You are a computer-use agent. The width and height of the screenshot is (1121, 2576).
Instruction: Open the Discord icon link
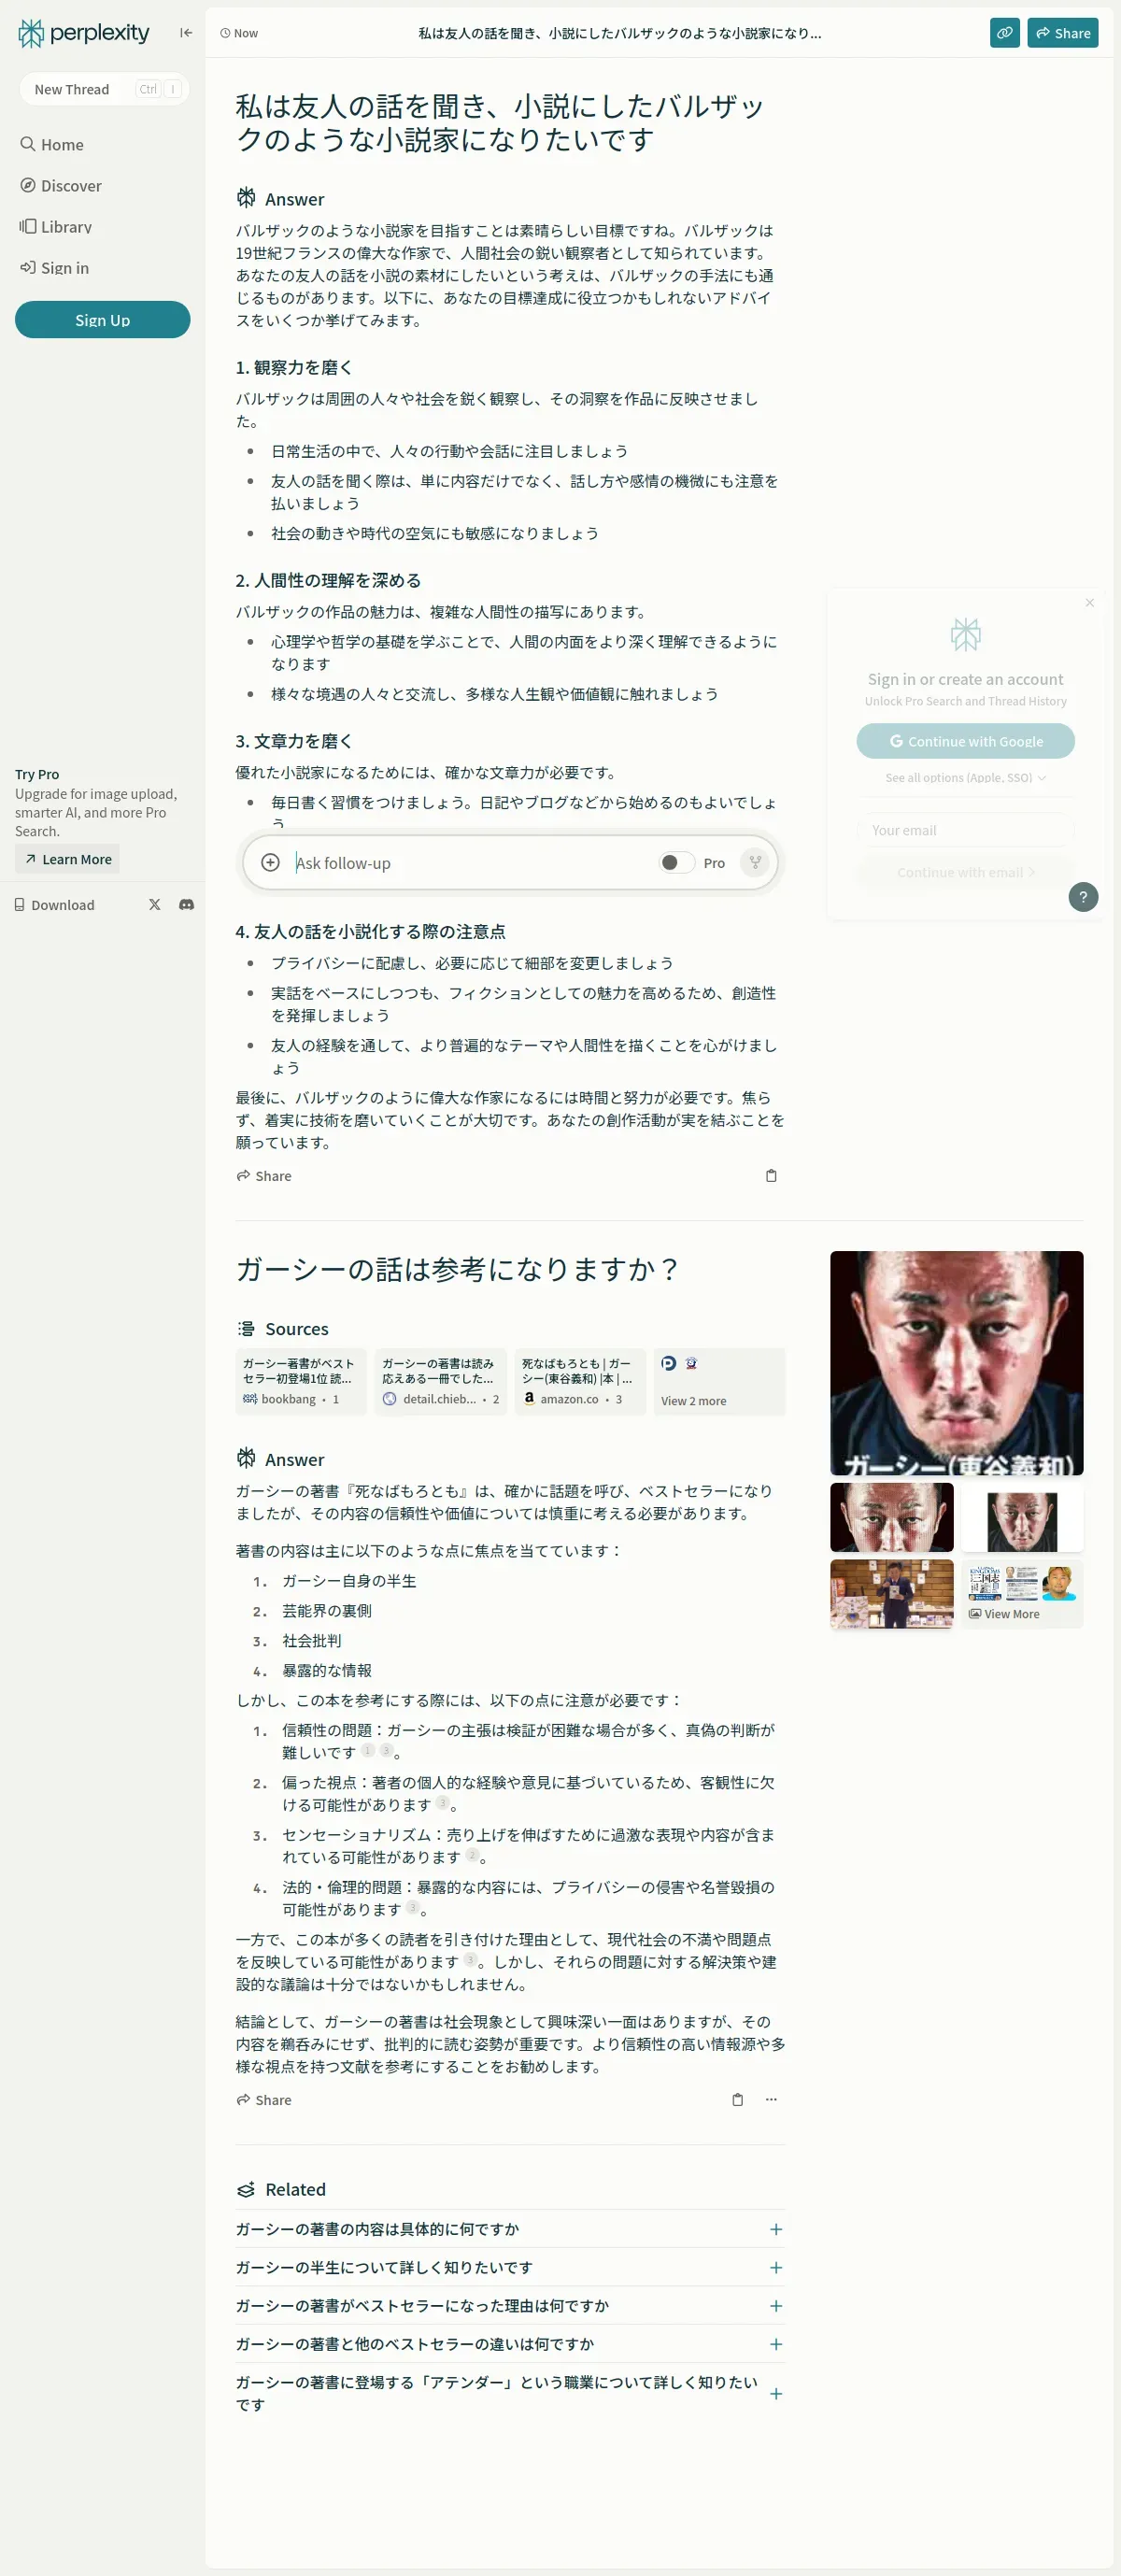point(186,905)
